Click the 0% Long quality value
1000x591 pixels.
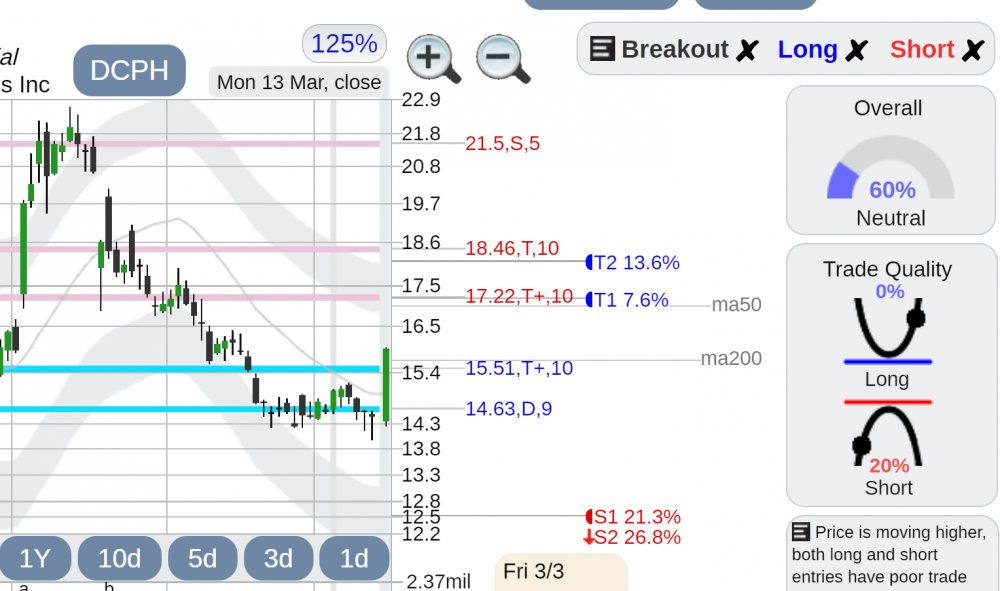(890, 291)
